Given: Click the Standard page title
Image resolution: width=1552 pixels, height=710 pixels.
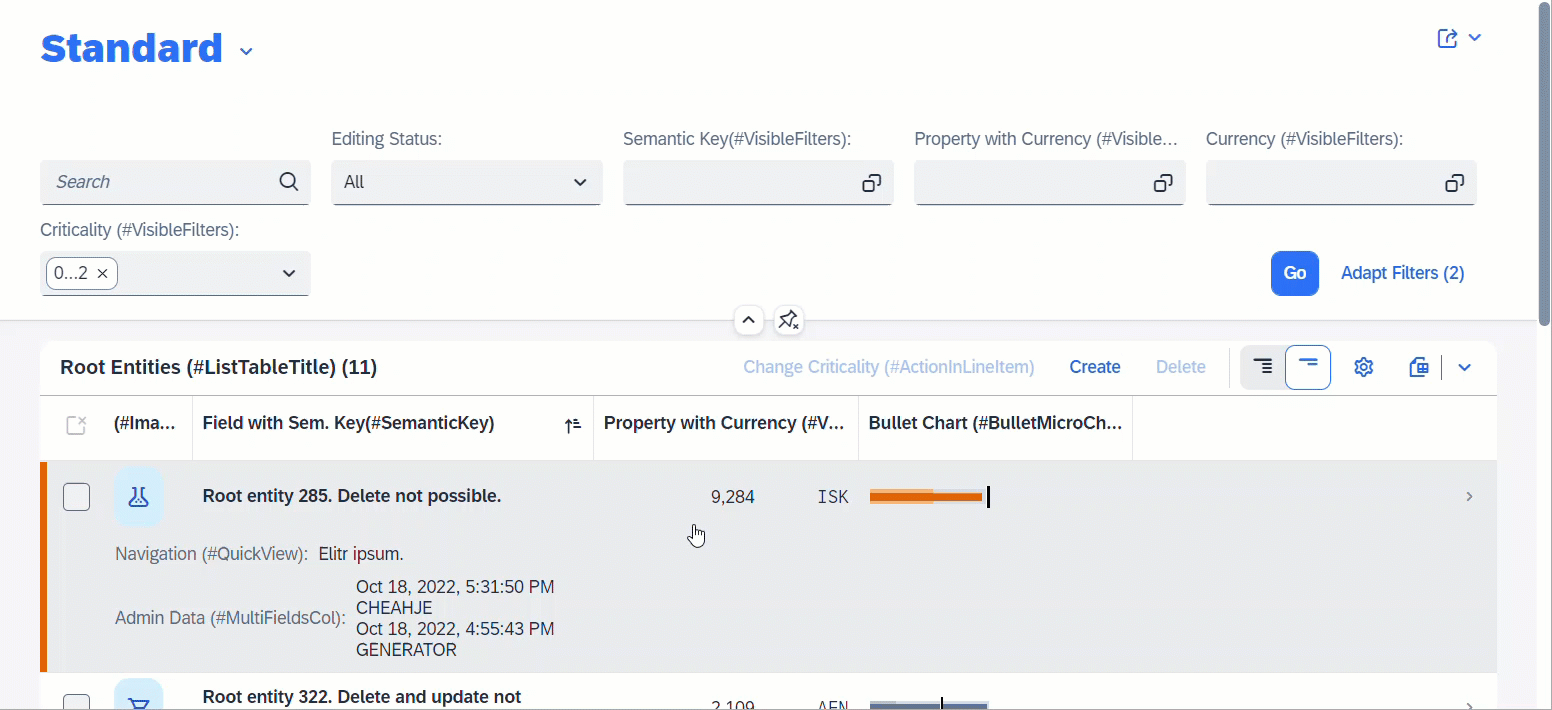Looking at the screenshot, I should [131, 49].
